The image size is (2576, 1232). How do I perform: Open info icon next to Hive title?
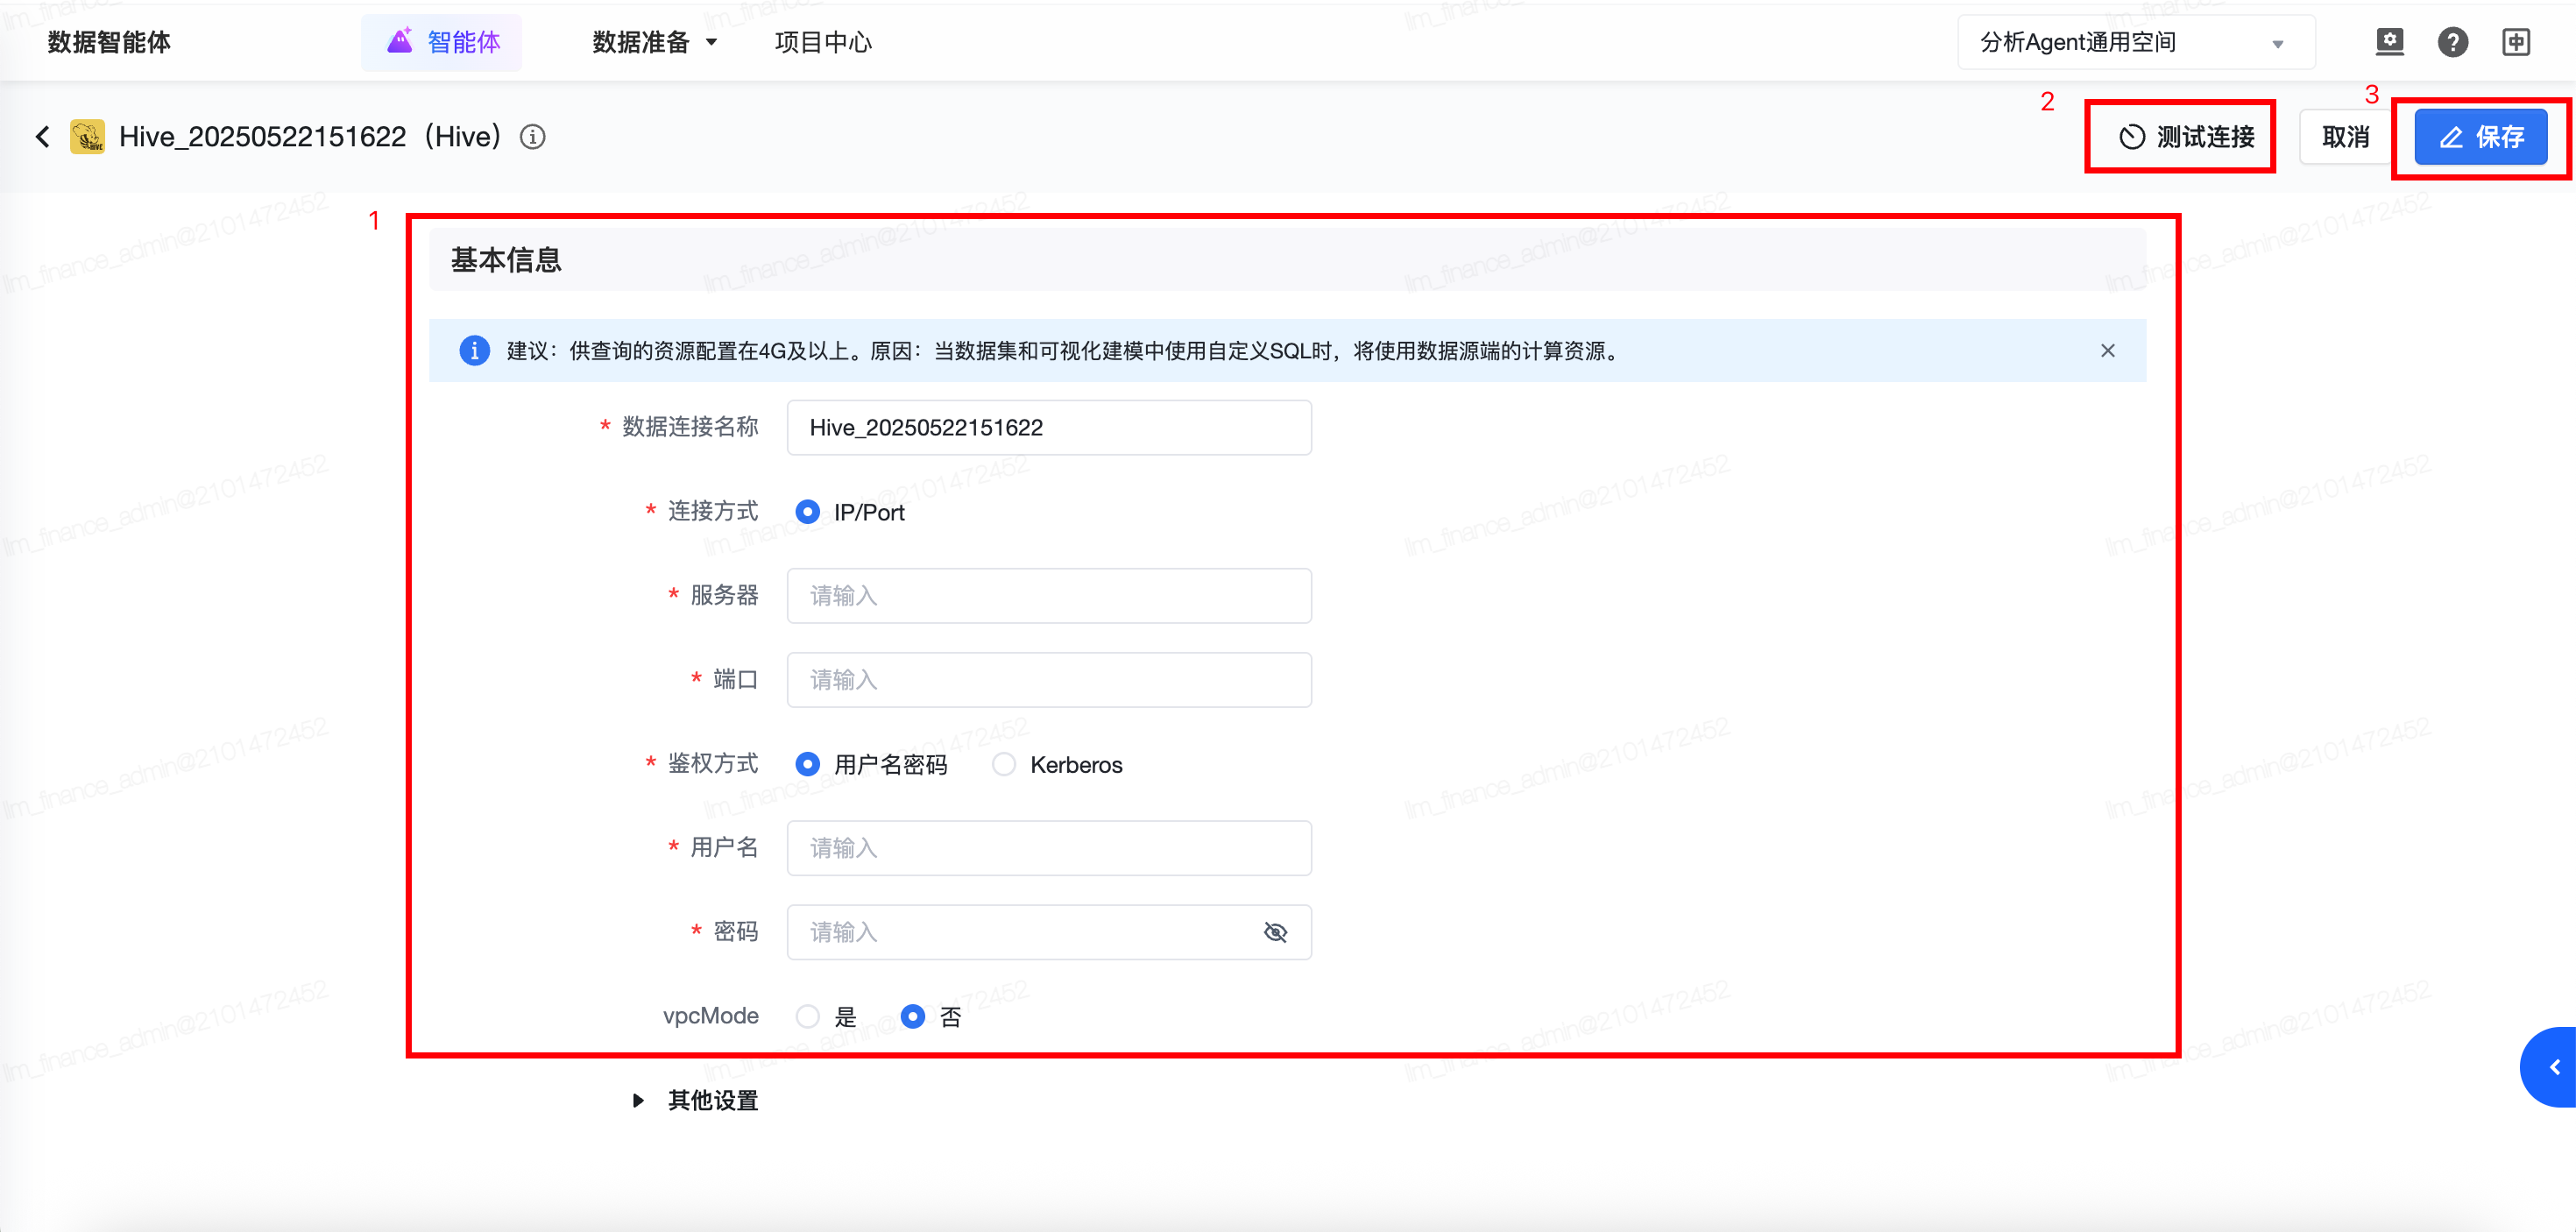pos(533,137)
